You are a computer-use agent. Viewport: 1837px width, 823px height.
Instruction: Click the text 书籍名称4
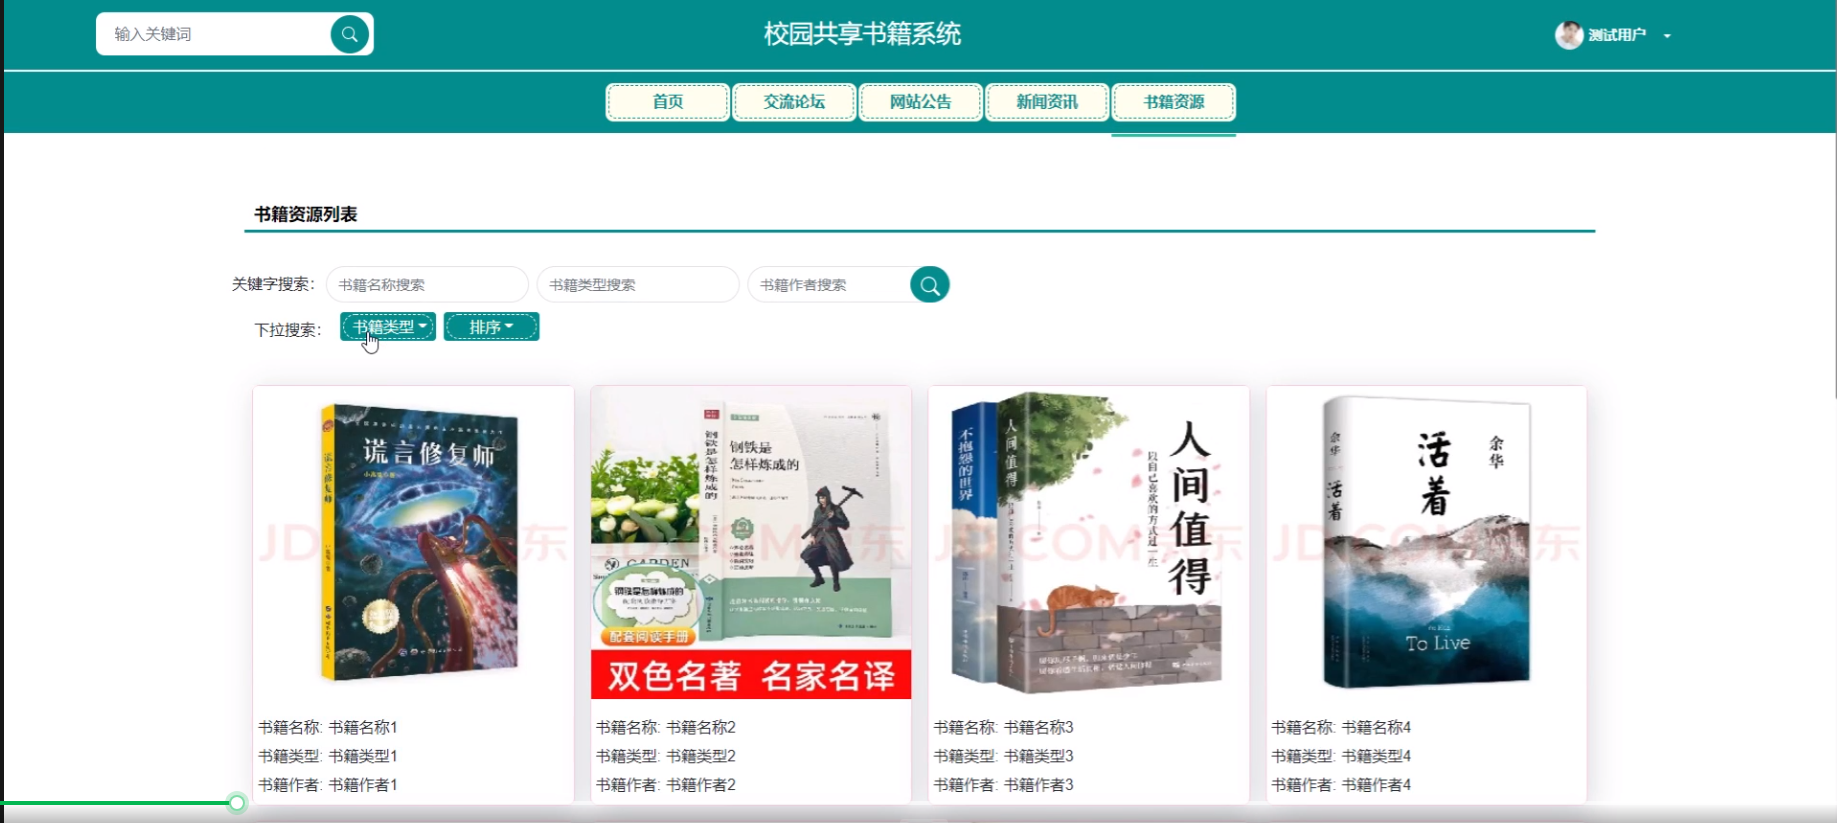[x=1377, y=727]
